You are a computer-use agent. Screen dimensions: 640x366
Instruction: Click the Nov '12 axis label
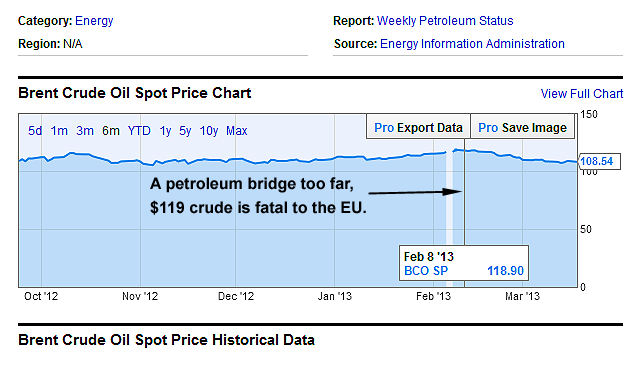pos(140,296)
